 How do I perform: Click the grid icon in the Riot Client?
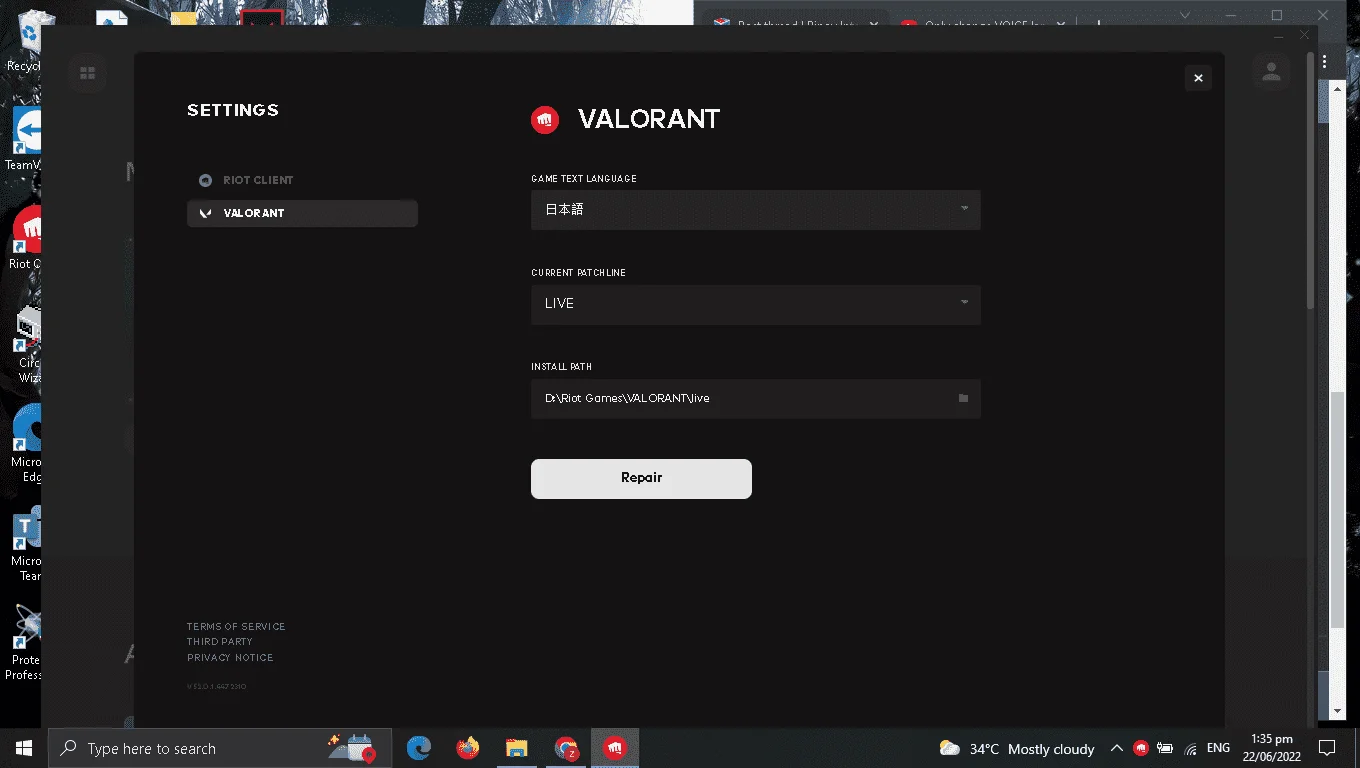point(87,73)
